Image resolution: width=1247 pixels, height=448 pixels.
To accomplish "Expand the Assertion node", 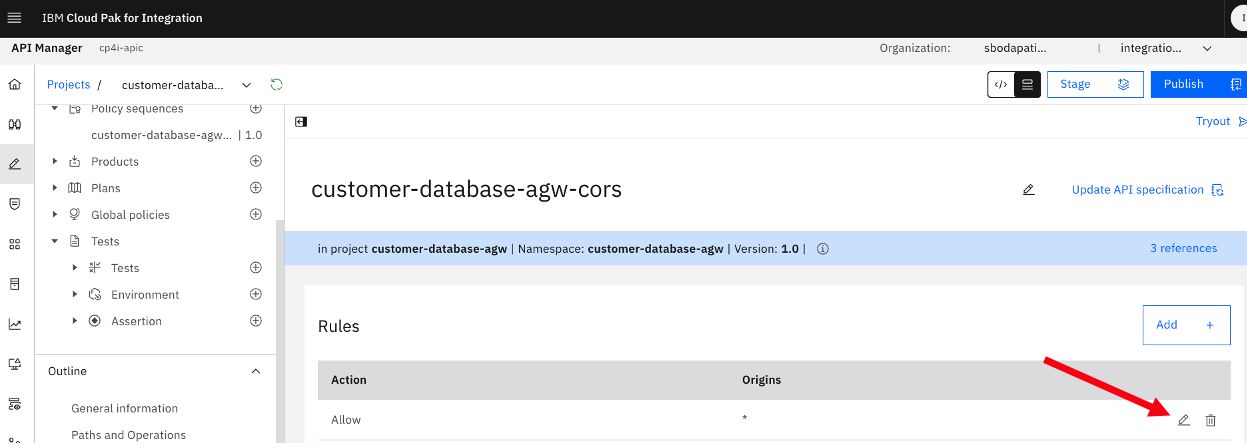I will (x=75, y=321).
